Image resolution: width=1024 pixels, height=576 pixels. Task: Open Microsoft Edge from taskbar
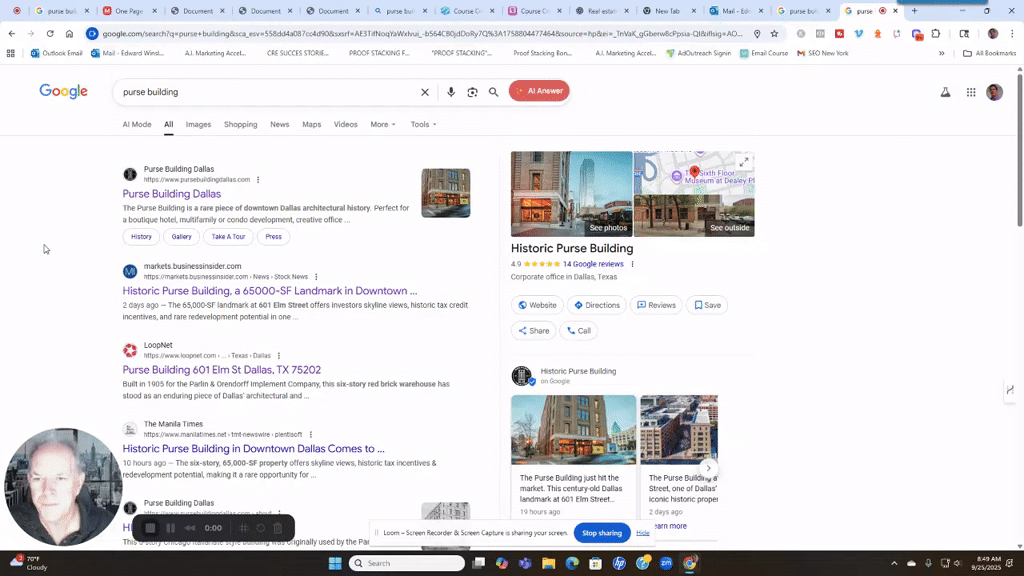click(572, 563)
